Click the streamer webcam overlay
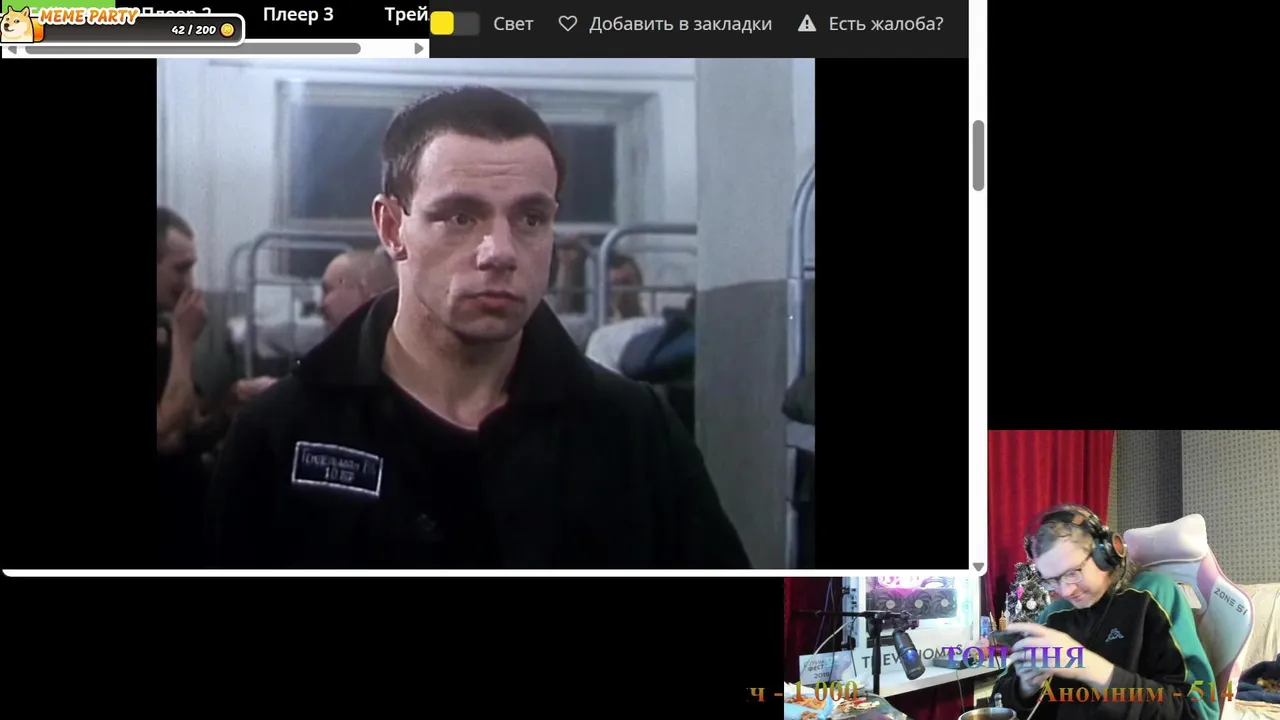Viewport: 1280px width, 720px height. (1133, 575)
